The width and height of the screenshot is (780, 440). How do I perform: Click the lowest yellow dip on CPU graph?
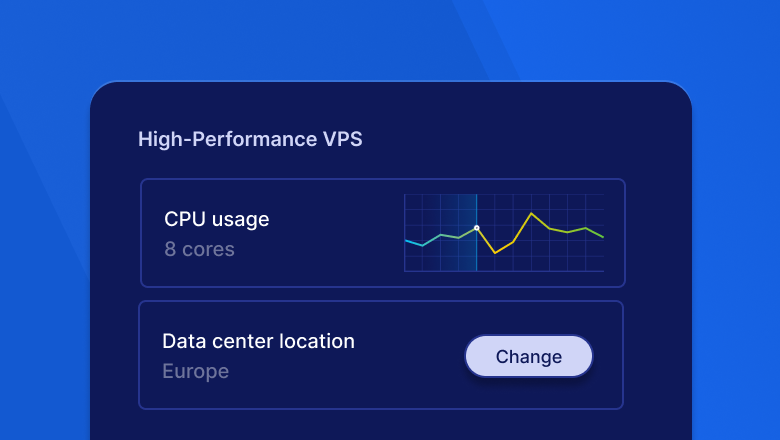tap(495, 253)
